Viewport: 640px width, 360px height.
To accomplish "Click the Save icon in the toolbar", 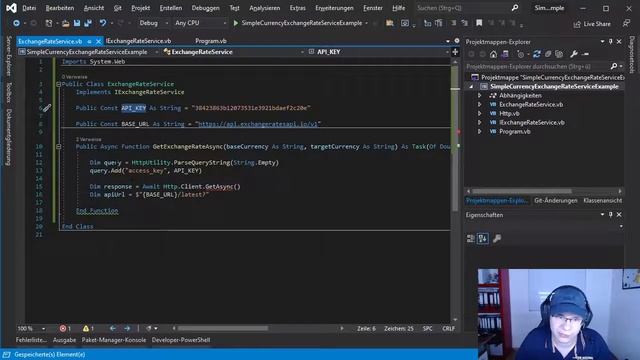I will click(77, 23).
